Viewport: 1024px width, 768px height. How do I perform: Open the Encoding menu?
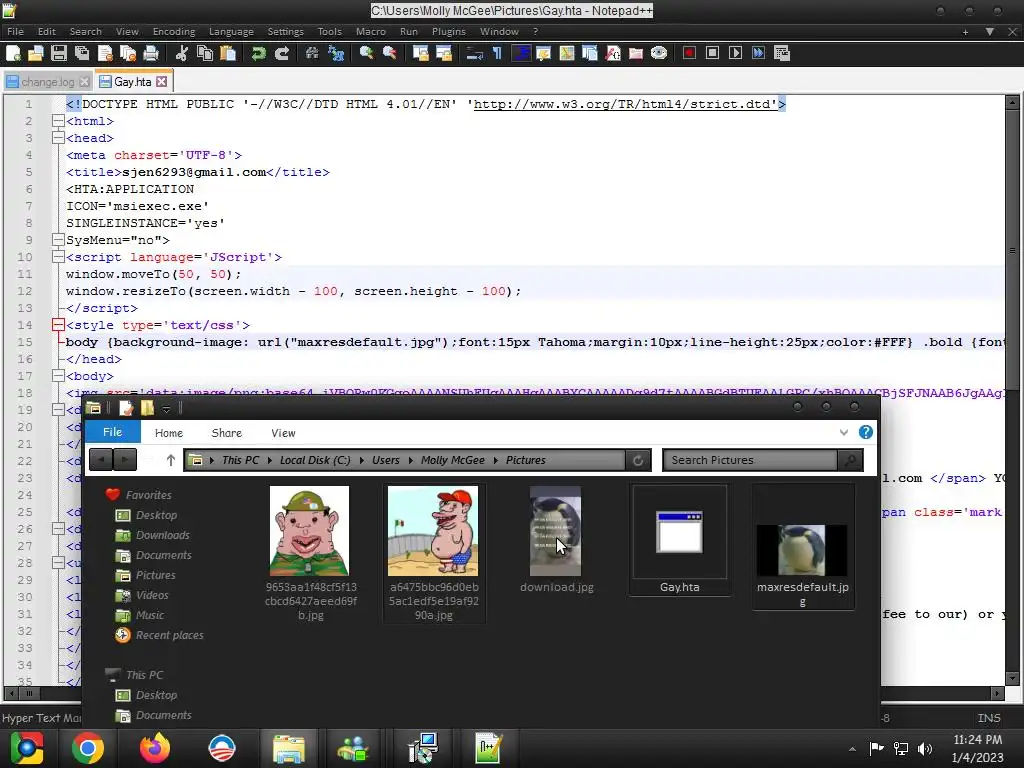(x=174, y=31)
